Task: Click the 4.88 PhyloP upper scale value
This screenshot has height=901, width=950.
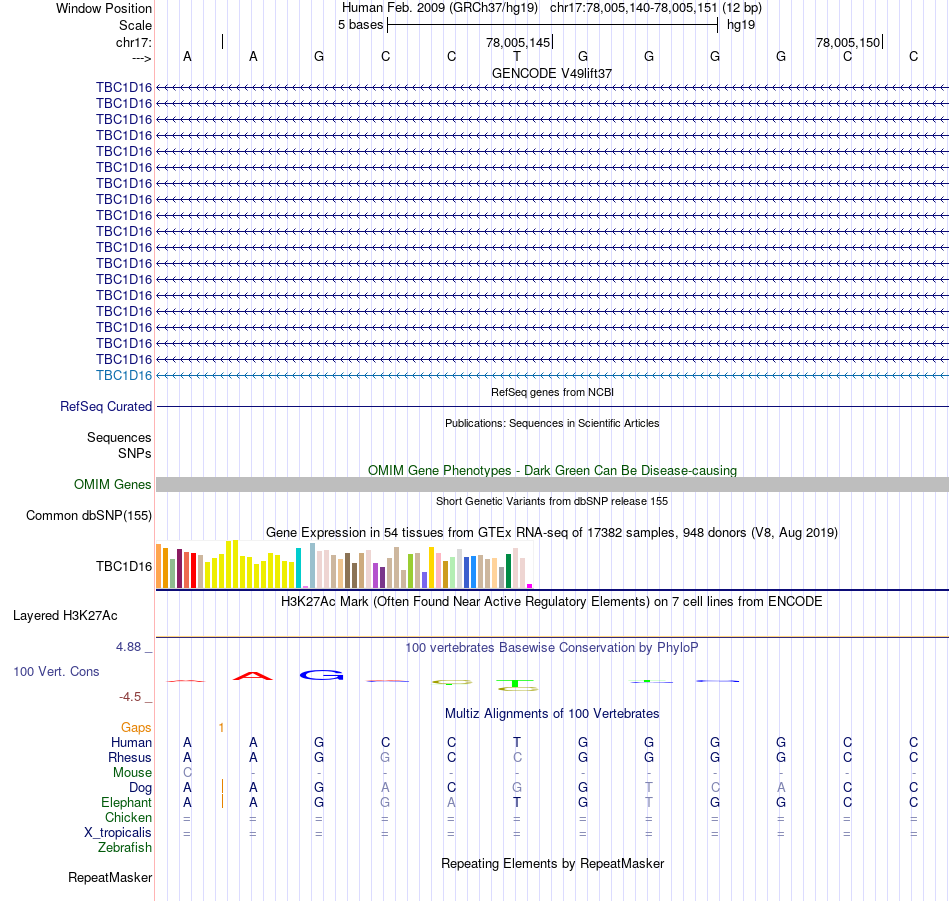Action: 128,647
